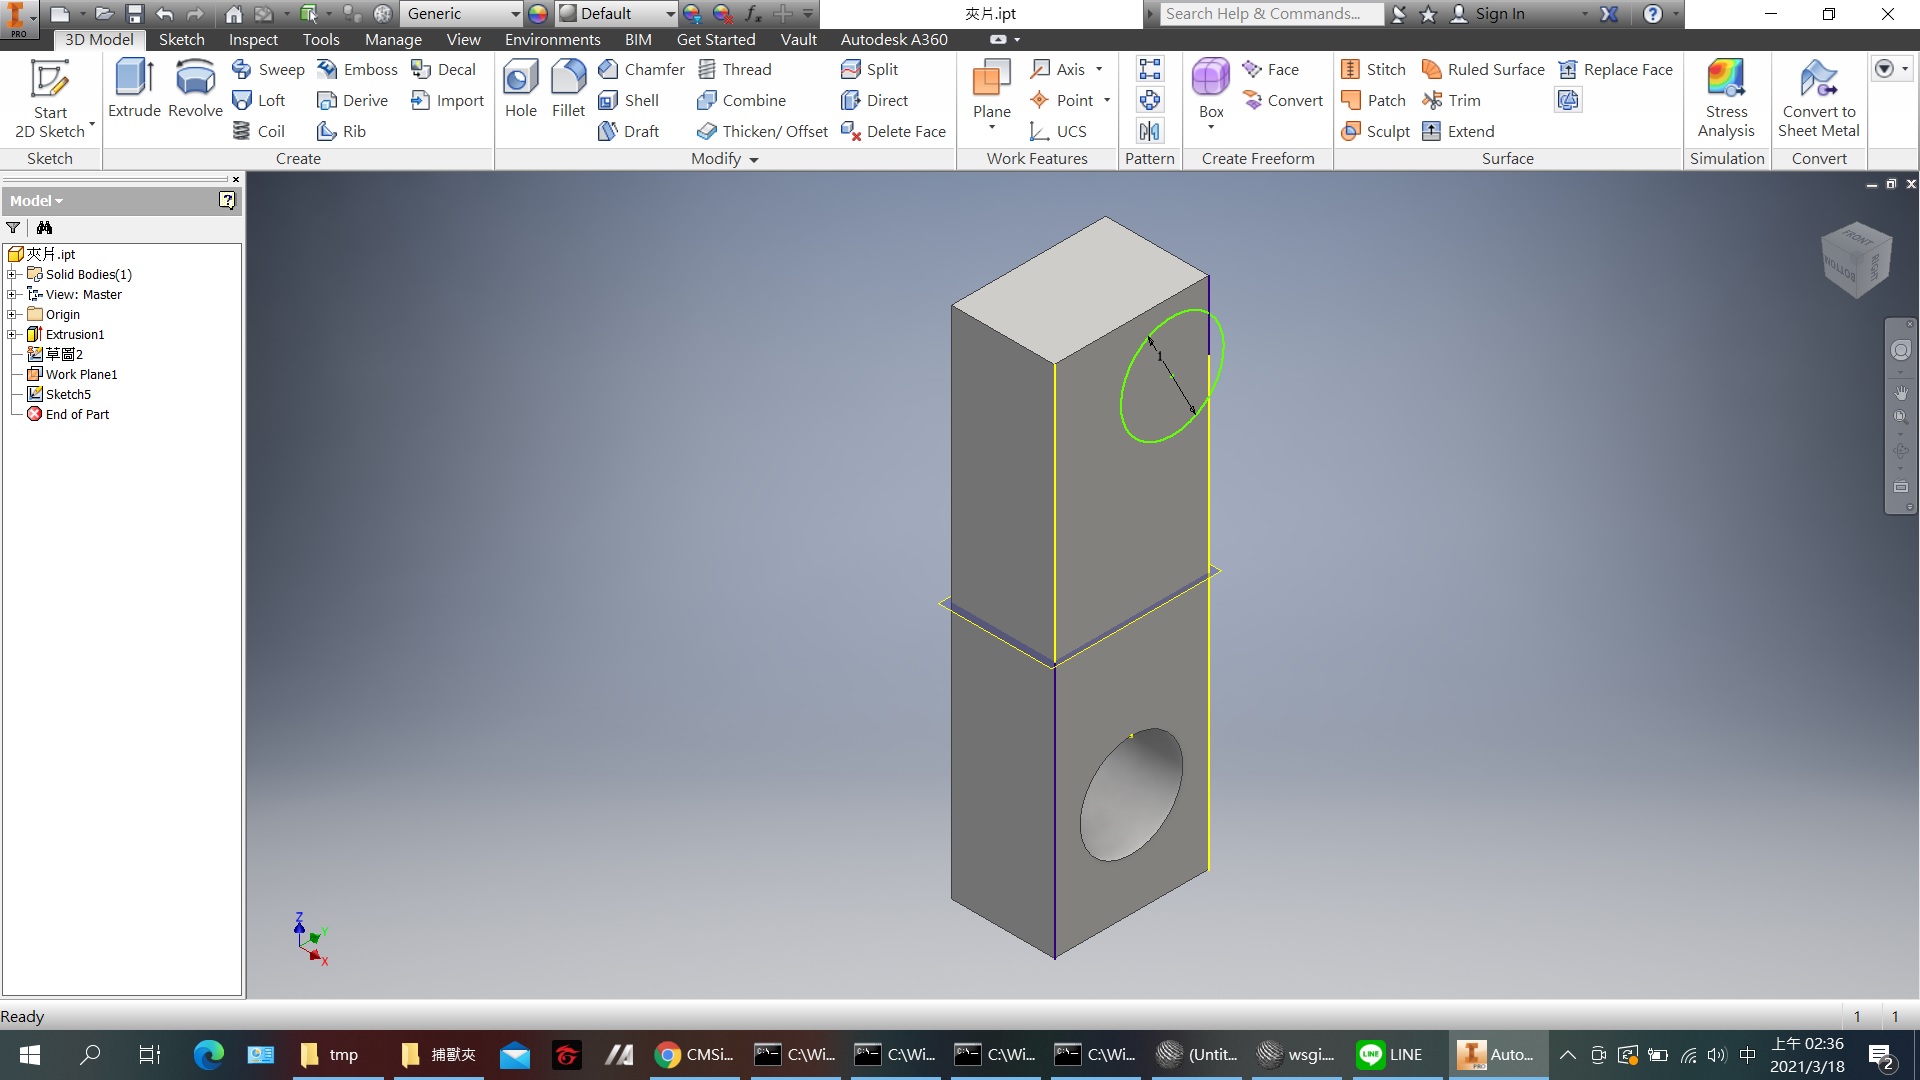The width and height of the screenshot is (1920, 1080).
Task: Select the Mirror pattern icon
Action: tap(1150, 131)
